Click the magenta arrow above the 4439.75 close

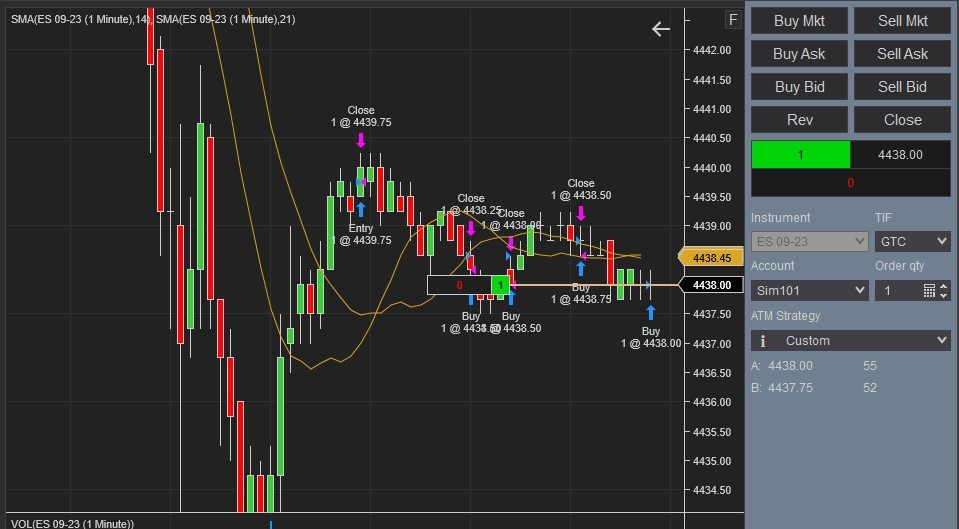pyautogui.click(x=361, y=140)
